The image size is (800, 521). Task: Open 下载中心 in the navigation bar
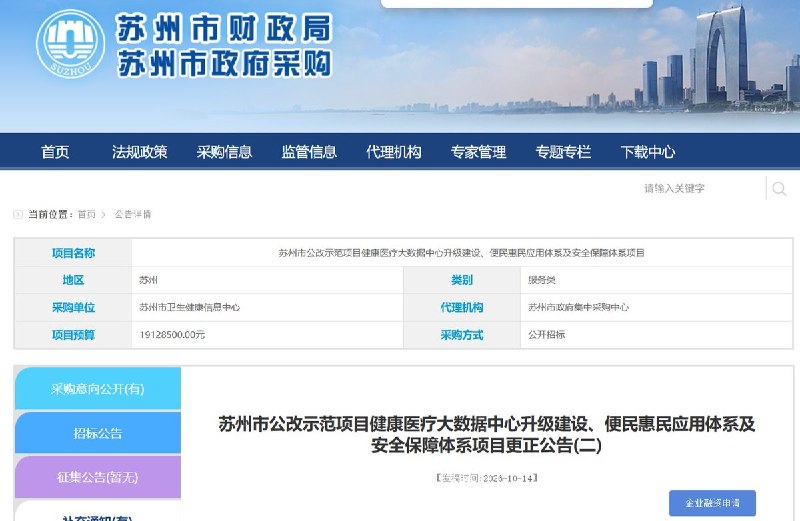647,152
